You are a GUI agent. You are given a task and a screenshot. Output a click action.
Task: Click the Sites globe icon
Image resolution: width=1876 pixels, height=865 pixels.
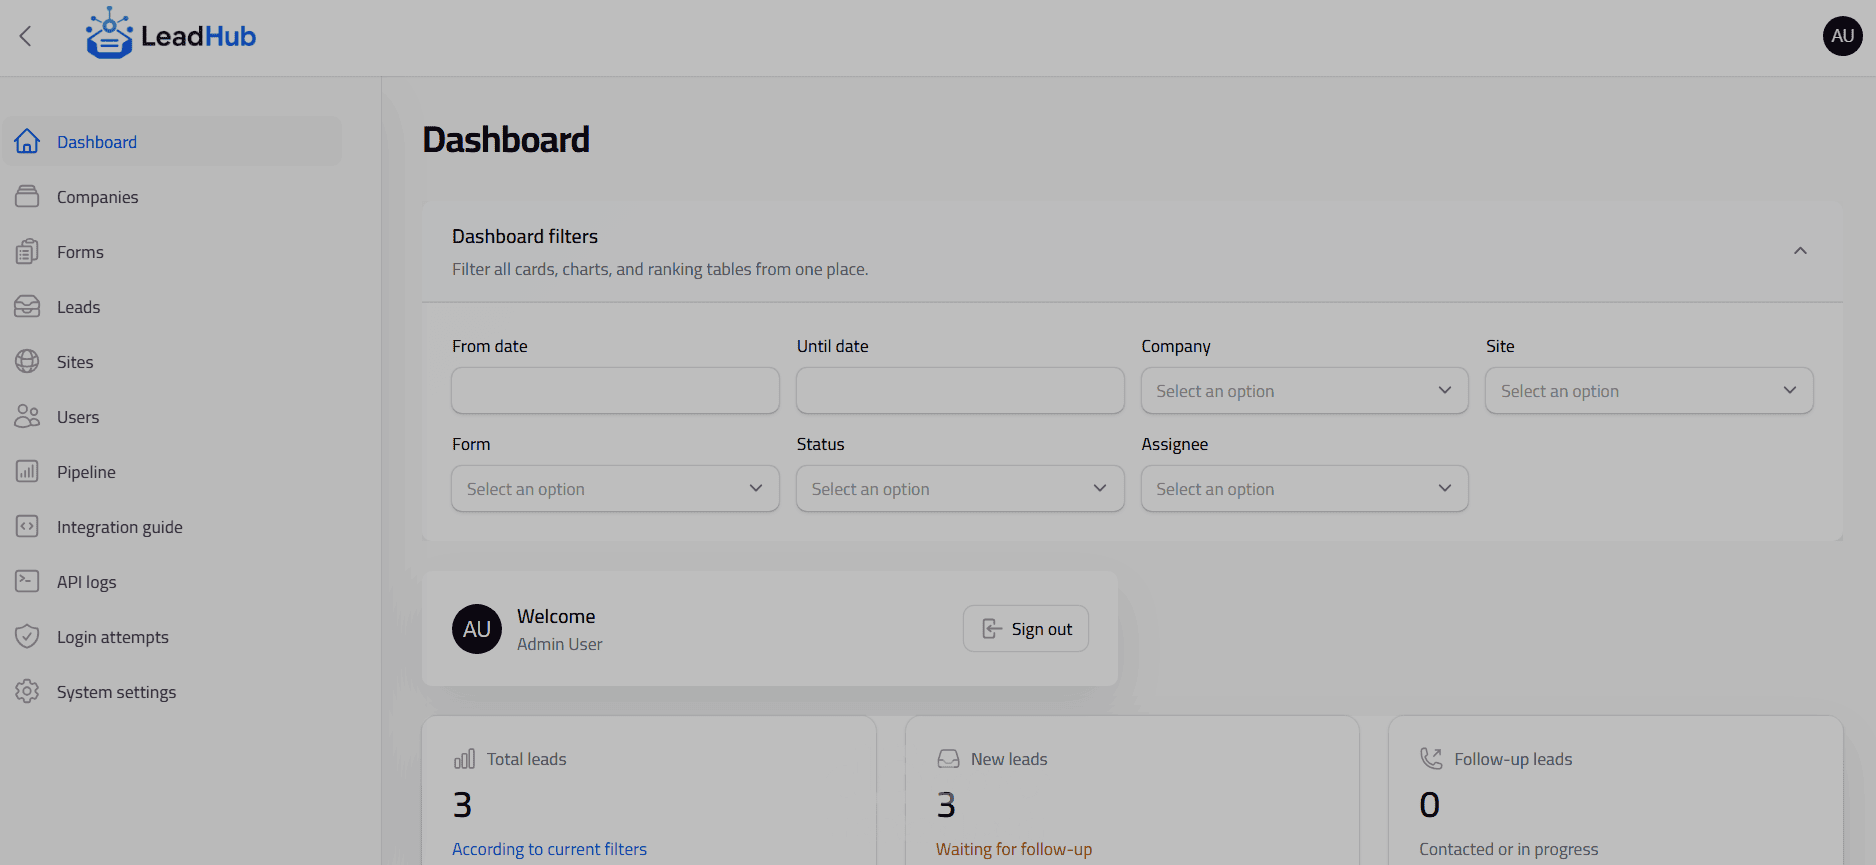(x=27, y=362)
